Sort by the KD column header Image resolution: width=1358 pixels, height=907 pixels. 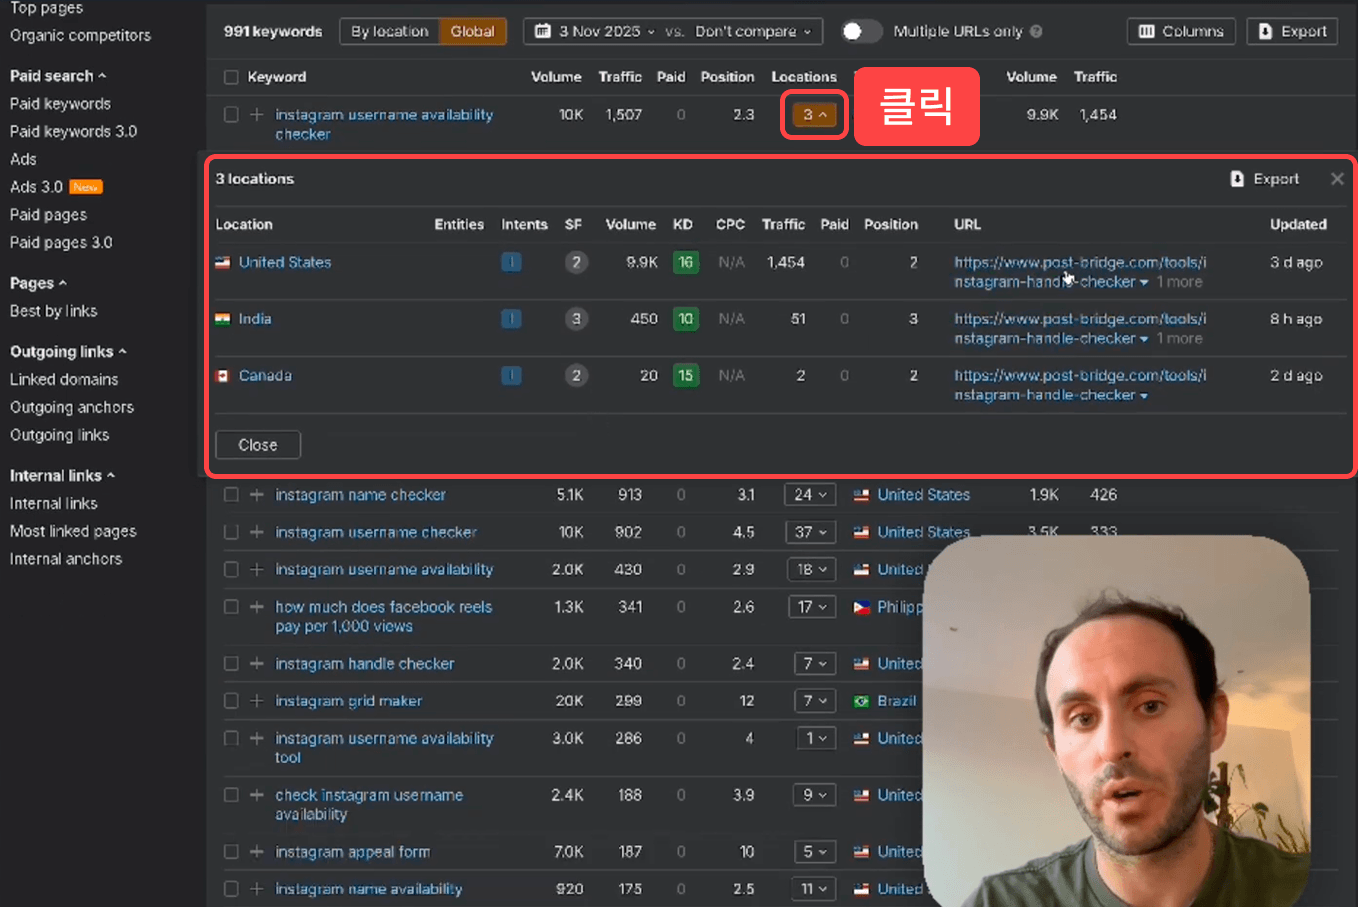click(683, 225)
